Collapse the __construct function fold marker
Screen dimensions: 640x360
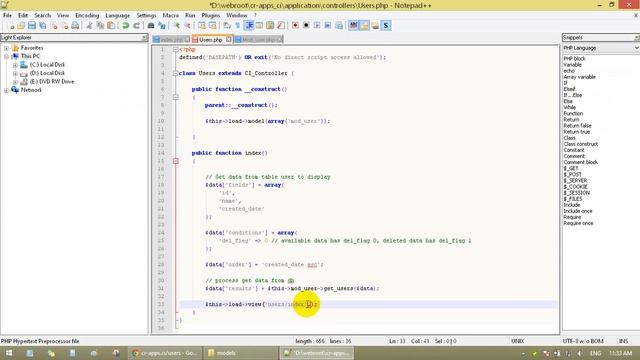click(x=176, y=97)
